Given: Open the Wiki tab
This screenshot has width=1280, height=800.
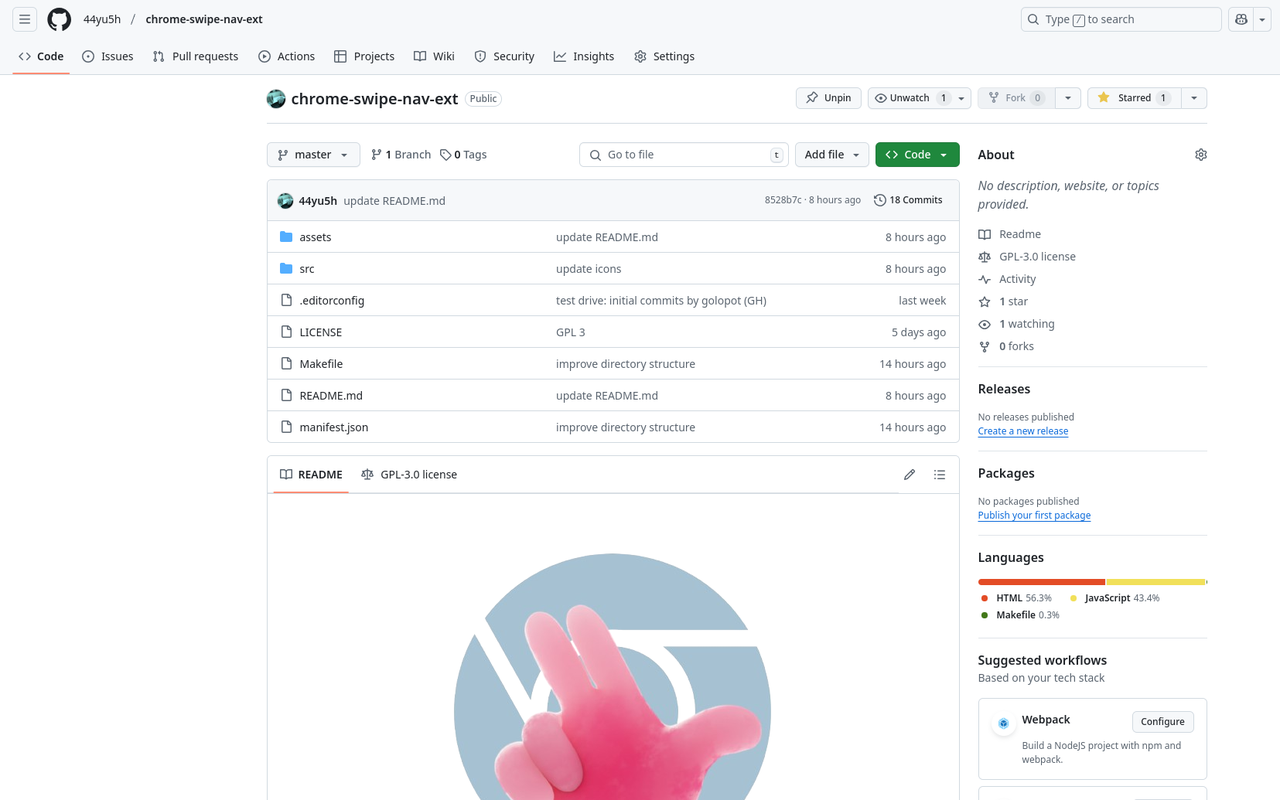Looking at the screenshot, I should click(x=434, y=57).
